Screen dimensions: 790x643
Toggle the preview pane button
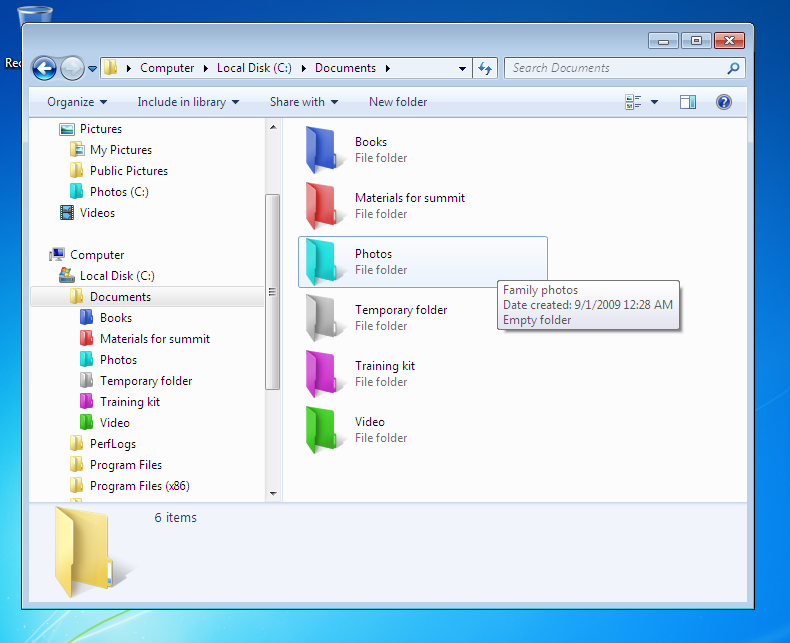tap(687, 102)
